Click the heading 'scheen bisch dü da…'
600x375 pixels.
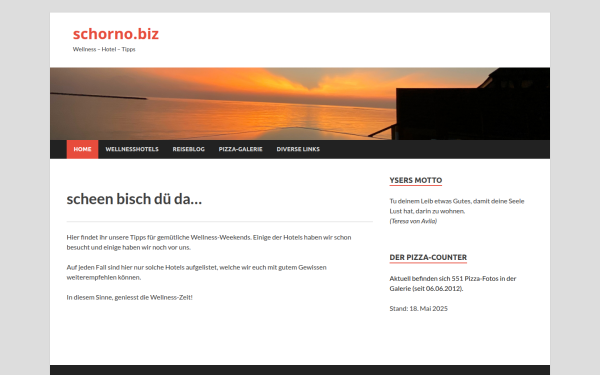point(134,199)
